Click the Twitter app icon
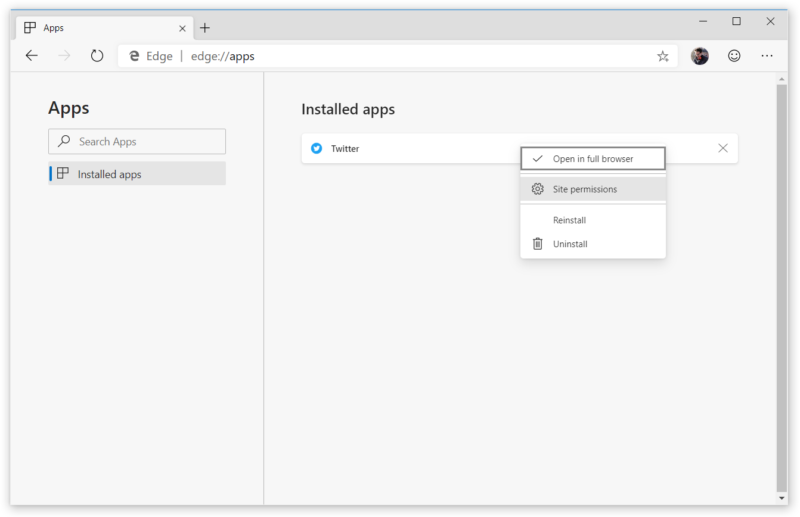 pyautogui.click(x=316, y=149)
